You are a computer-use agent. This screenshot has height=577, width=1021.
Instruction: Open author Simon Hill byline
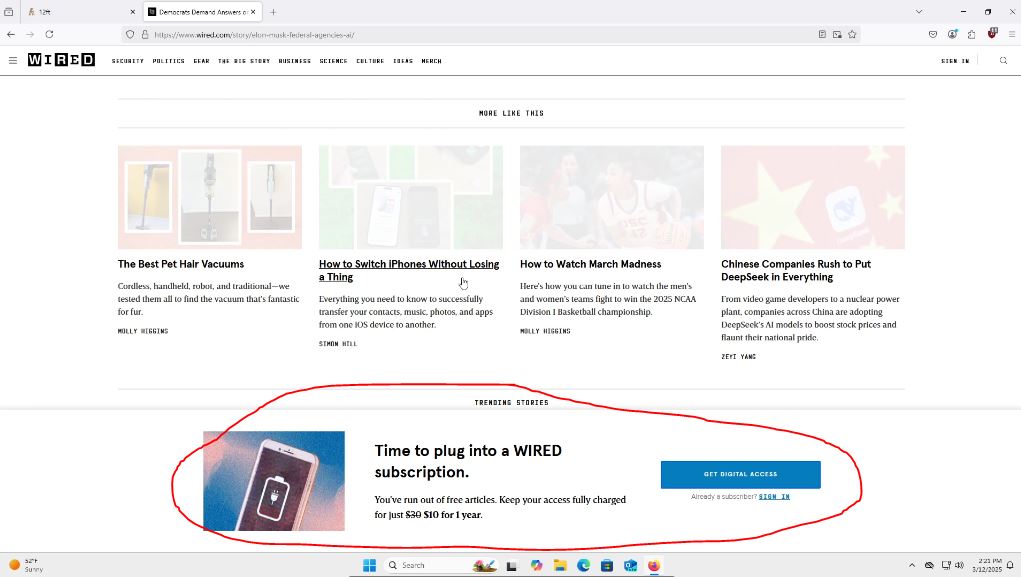338,343
